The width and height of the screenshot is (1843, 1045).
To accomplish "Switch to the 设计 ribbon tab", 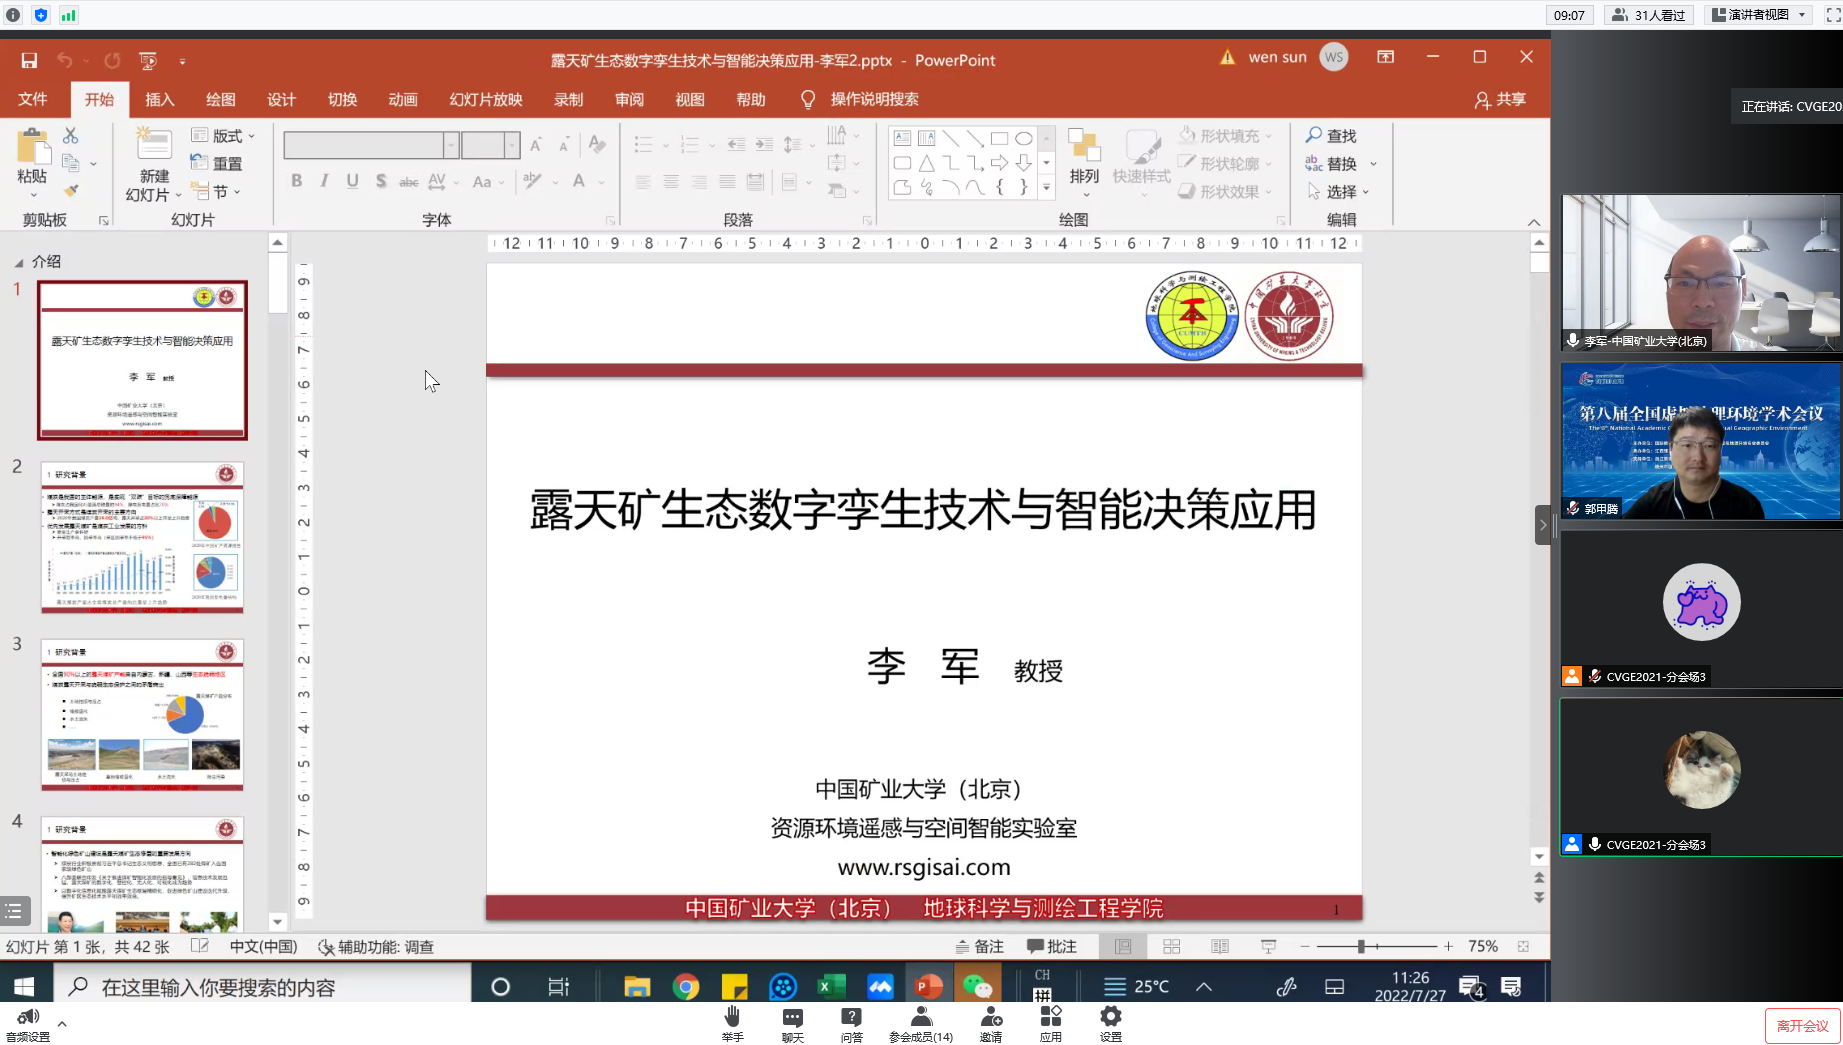I will (282, 99).
